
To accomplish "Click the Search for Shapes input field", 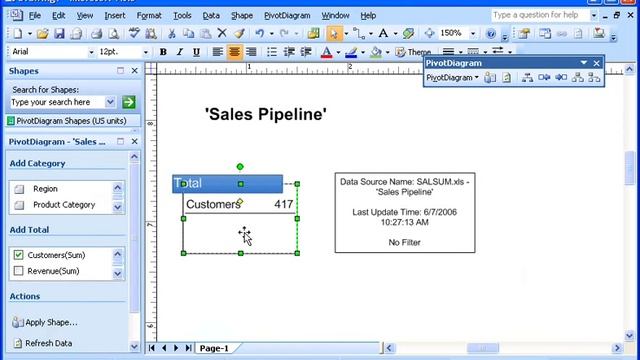I will tap(57, 102).
